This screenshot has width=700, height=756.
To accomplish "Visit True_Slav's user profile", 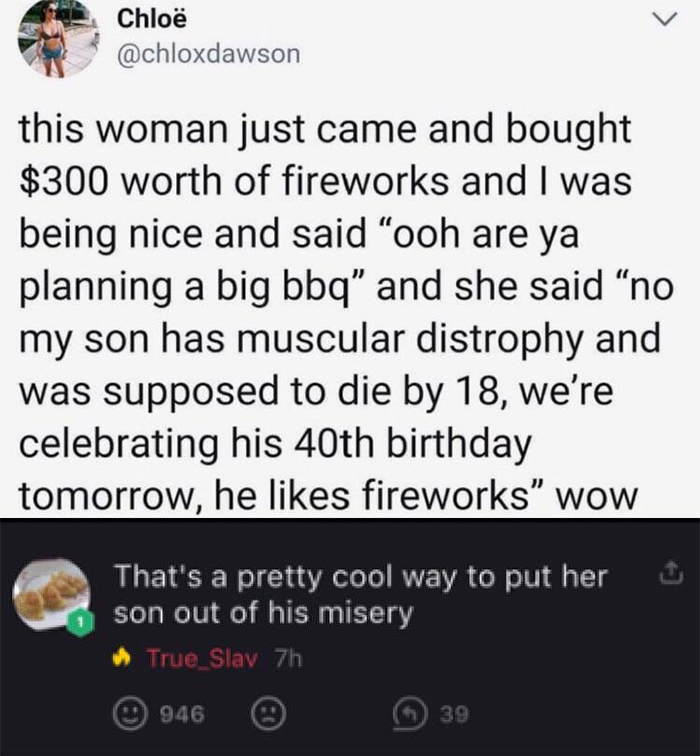I will (202, 659).
